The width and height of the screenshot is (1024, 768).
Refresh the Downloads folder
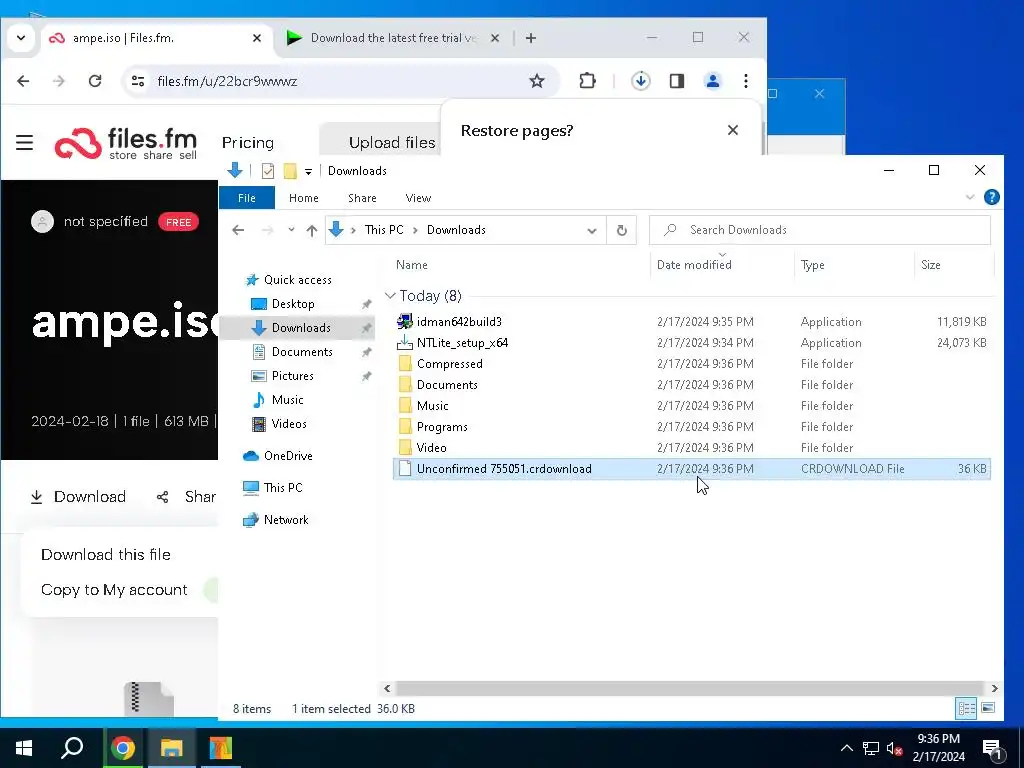[622, 230]
